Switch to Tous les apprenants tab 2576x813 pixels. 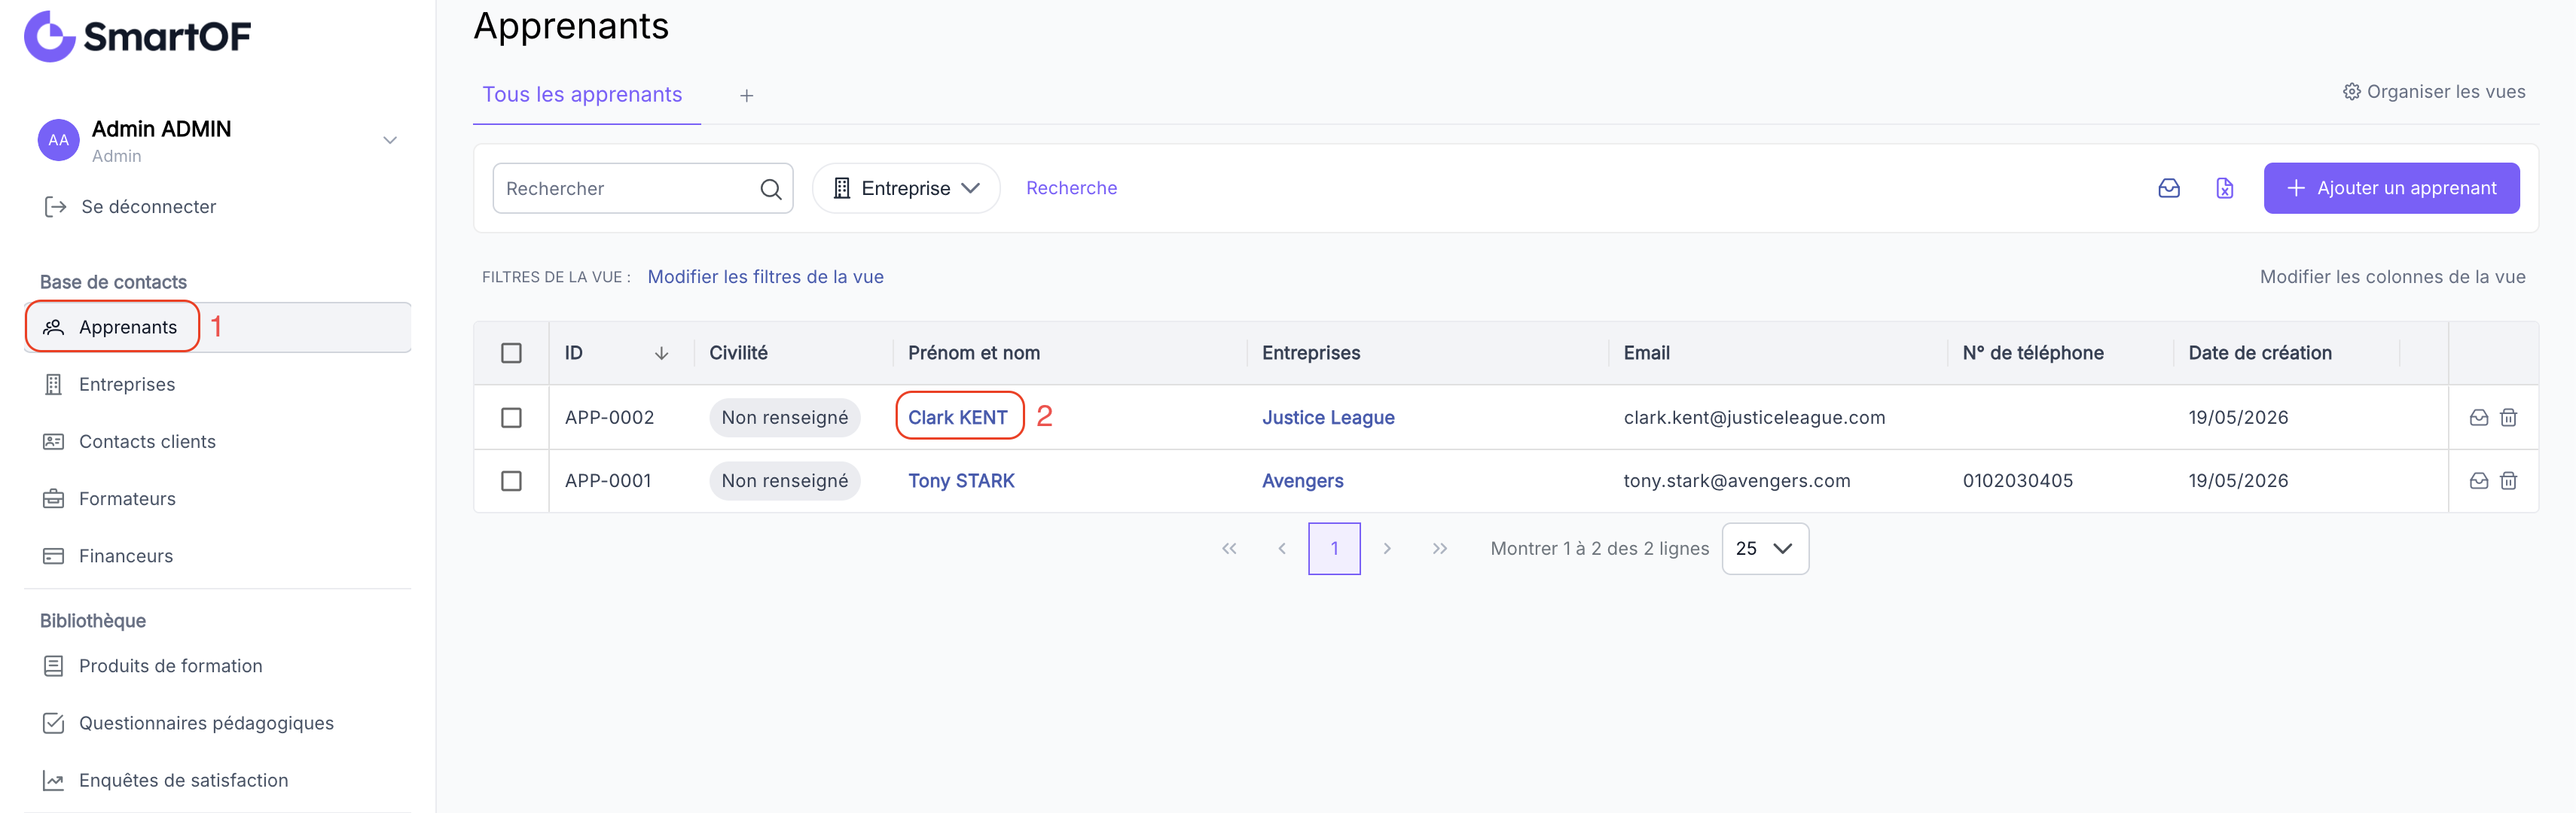[582, 95]
